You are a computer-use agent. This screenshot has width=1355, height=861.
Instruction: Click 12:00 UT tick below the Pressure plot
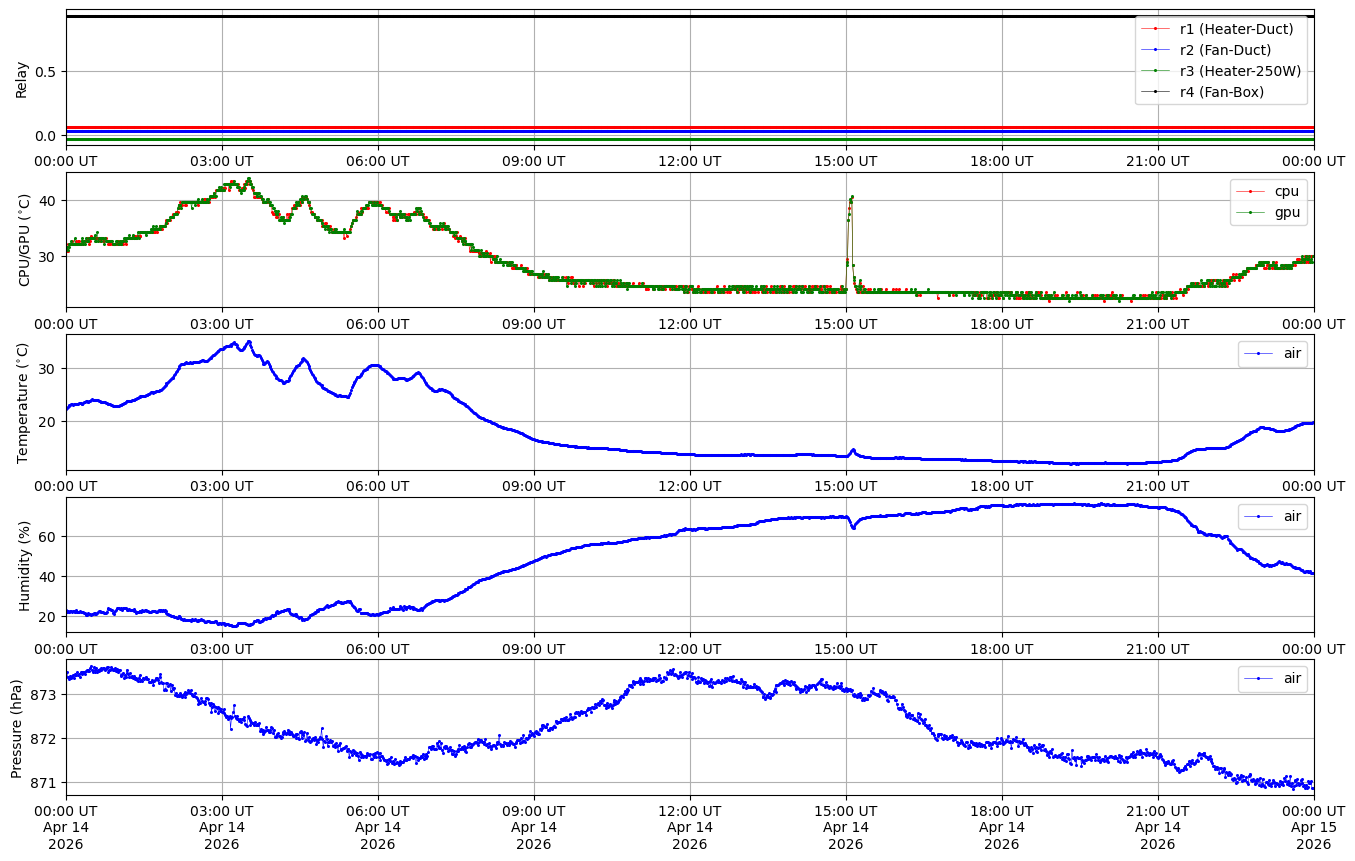[689, 810]
